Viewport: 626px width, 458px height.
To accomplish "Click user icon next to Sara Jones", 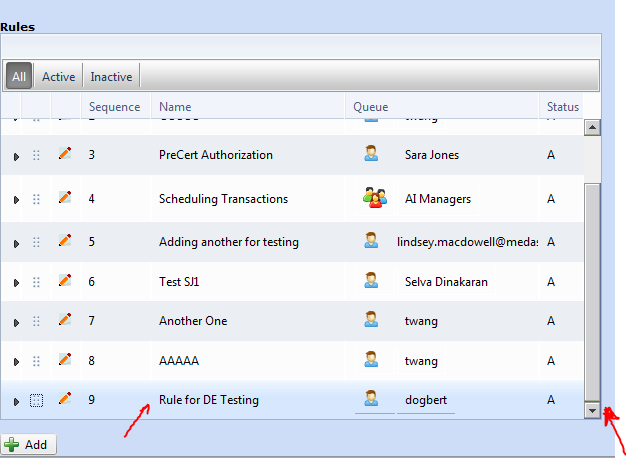I will (372, 154).
